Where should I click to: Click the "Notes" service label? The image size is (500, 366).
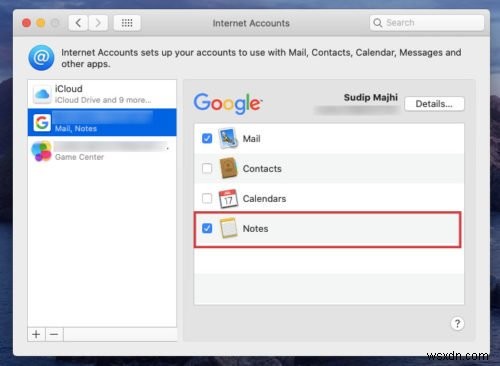255,229
